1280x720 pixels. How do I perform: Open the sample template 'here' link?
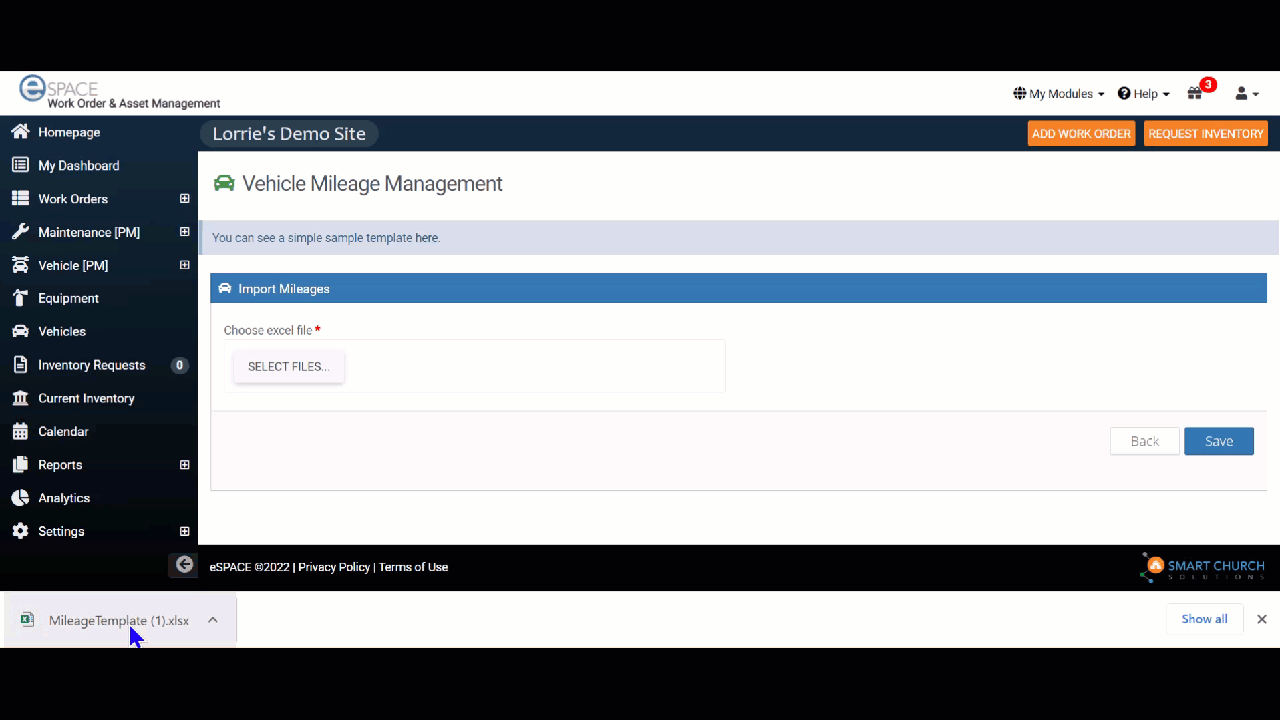click(x=427, y=238)
